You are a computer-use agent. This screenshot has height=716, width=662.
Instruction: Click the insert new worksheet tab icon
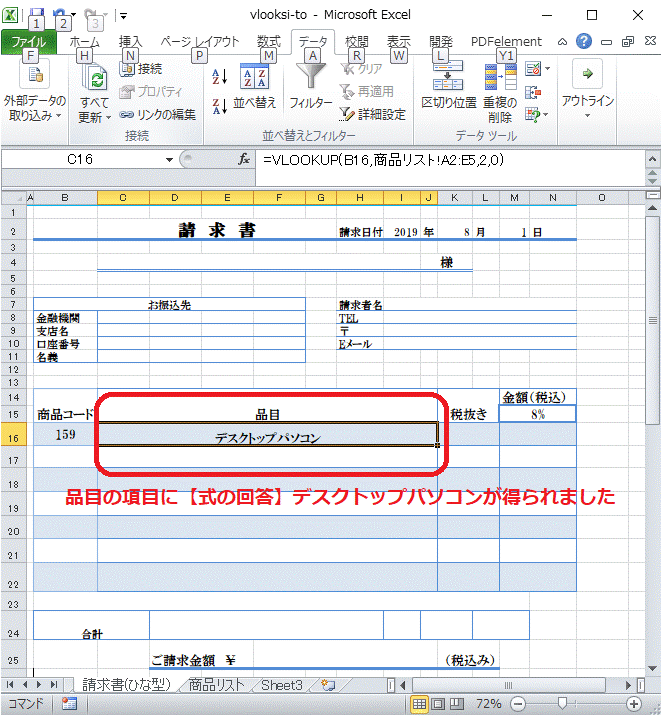click(326, 685)
